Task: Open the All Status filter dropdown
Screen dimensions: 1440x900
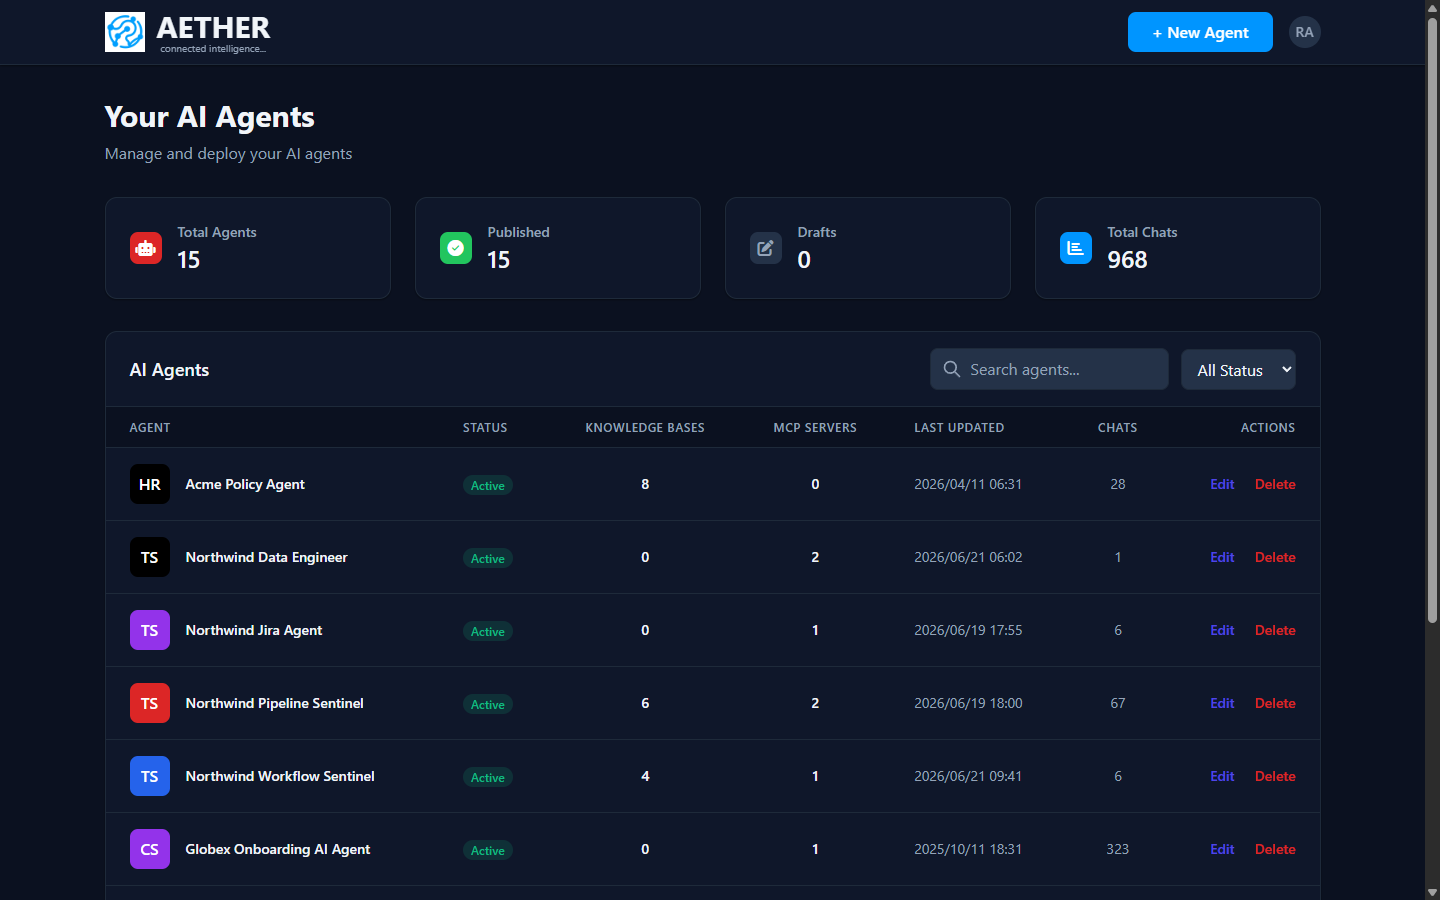Action: point(1238,370)
